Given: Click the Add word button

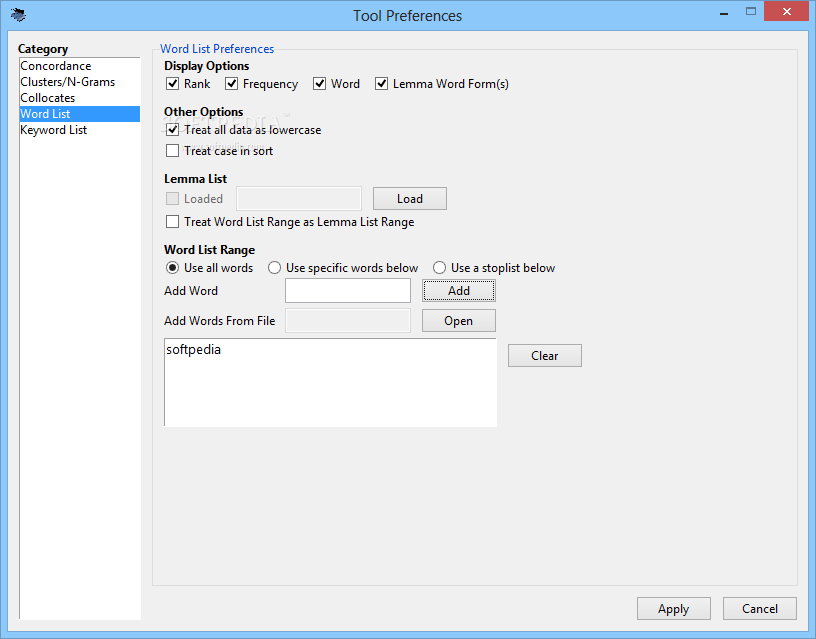Looking at the screenshot, I should 458,291.
